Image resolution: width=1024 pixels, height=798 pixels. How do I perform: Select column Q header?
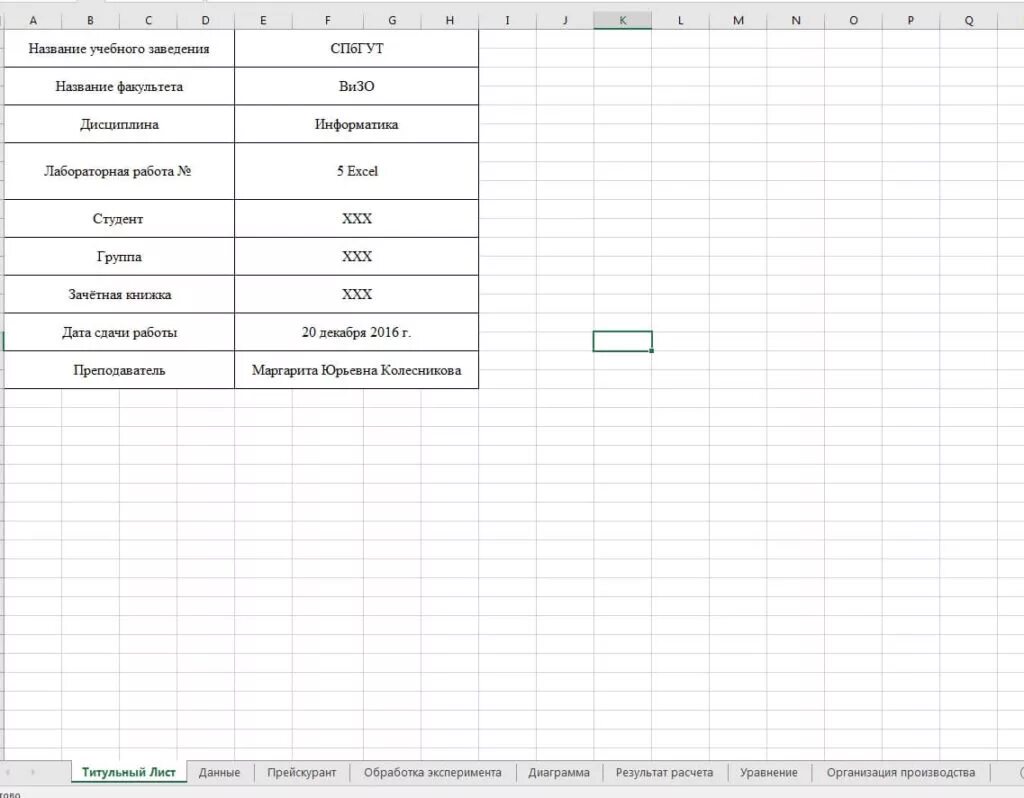pos(968,20)
